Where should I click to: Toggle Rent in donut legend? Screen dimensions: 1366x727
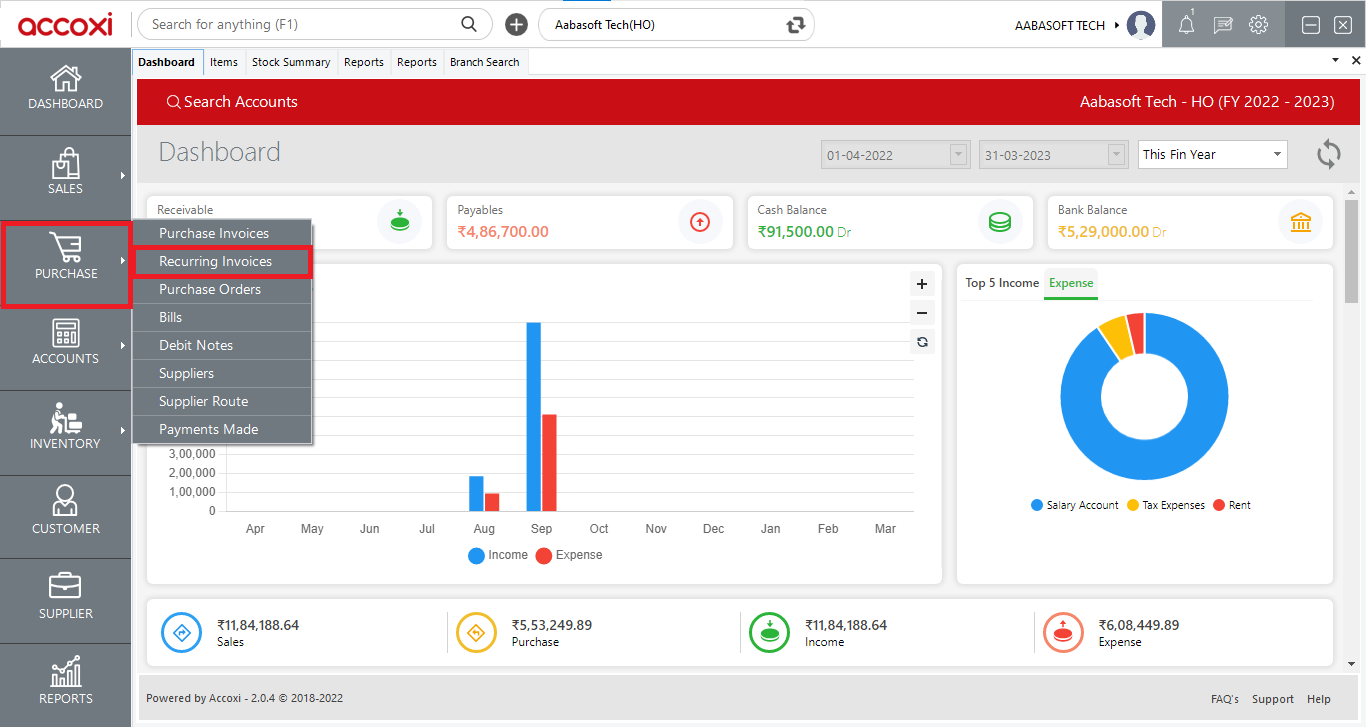[1232, 505]
